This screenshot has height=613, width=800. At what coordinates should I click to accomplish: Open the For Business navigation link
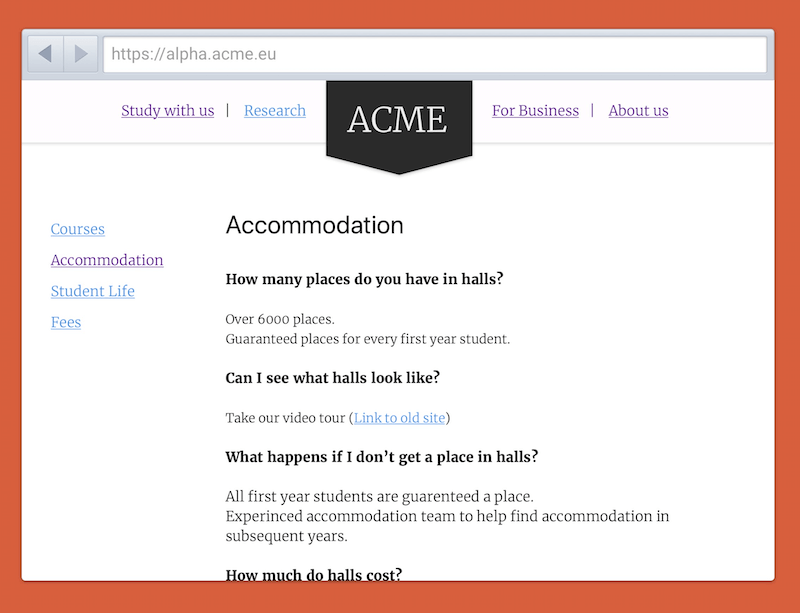point(535,111)
